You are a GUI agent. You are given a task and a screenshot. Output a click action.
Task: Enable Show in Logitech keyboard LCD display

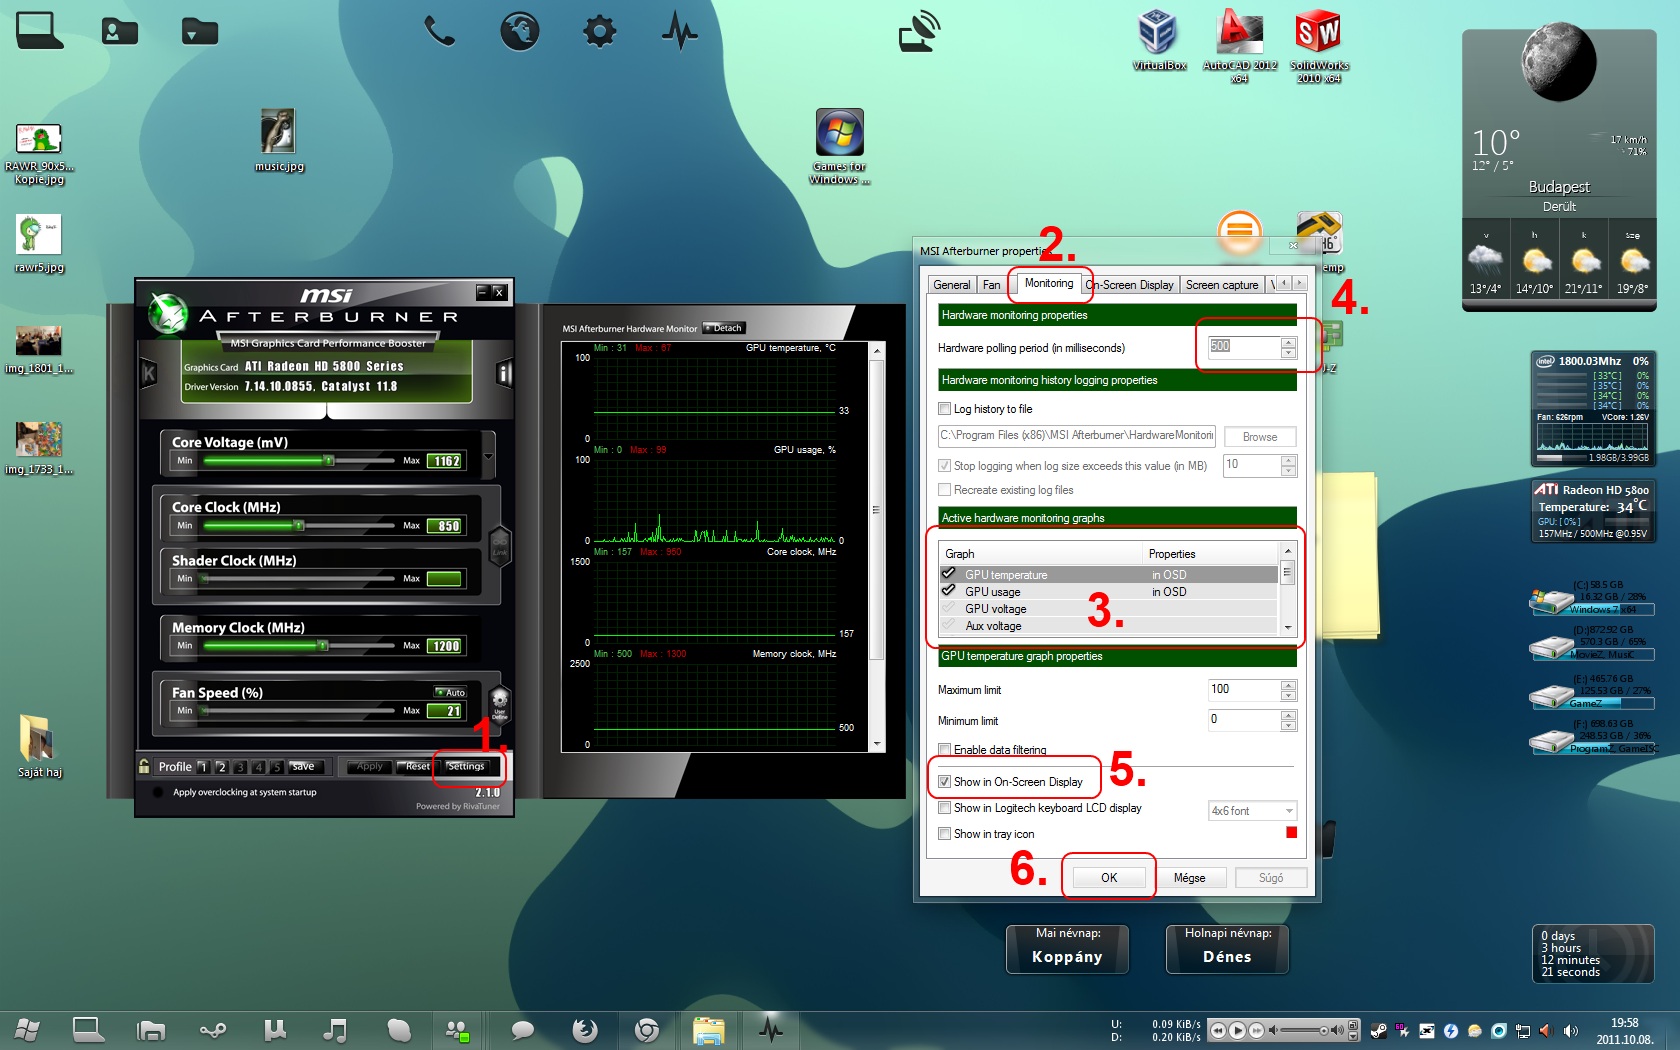point(944,808)
